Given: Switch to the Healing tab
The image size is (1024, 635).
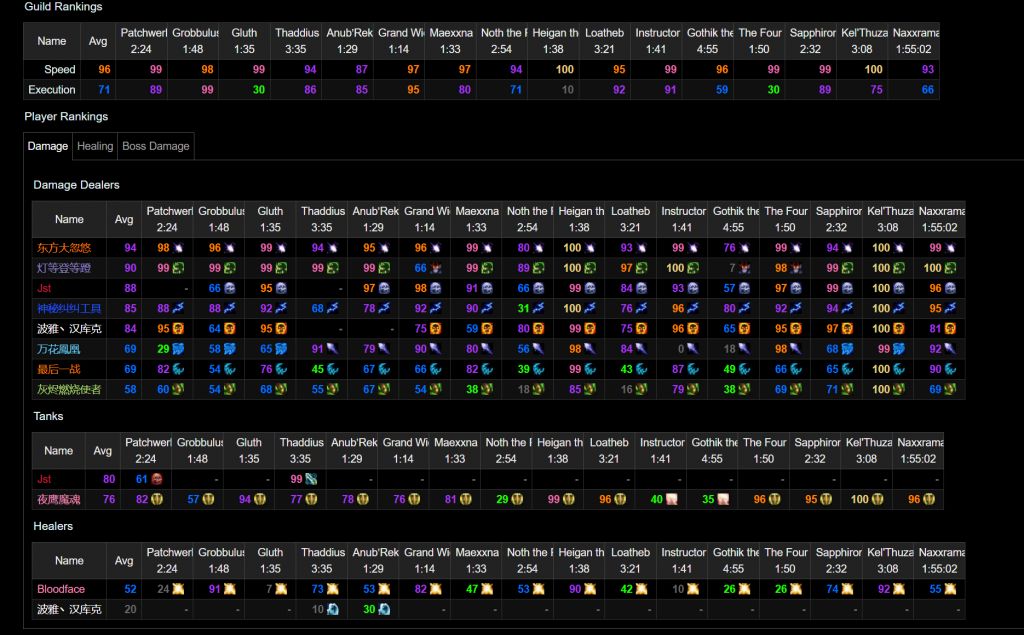Looking at the screenshot, I should 95,146.
